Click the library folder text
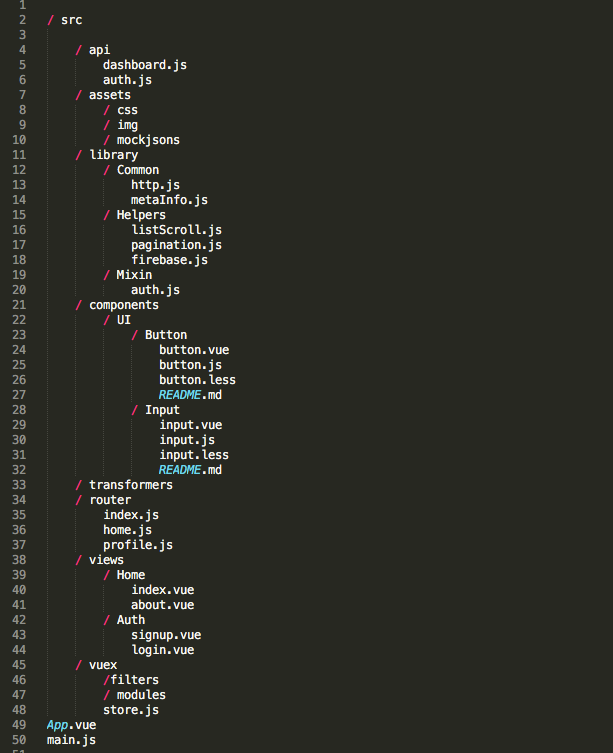This screenshot has height=753, width=613. (113, 155)
